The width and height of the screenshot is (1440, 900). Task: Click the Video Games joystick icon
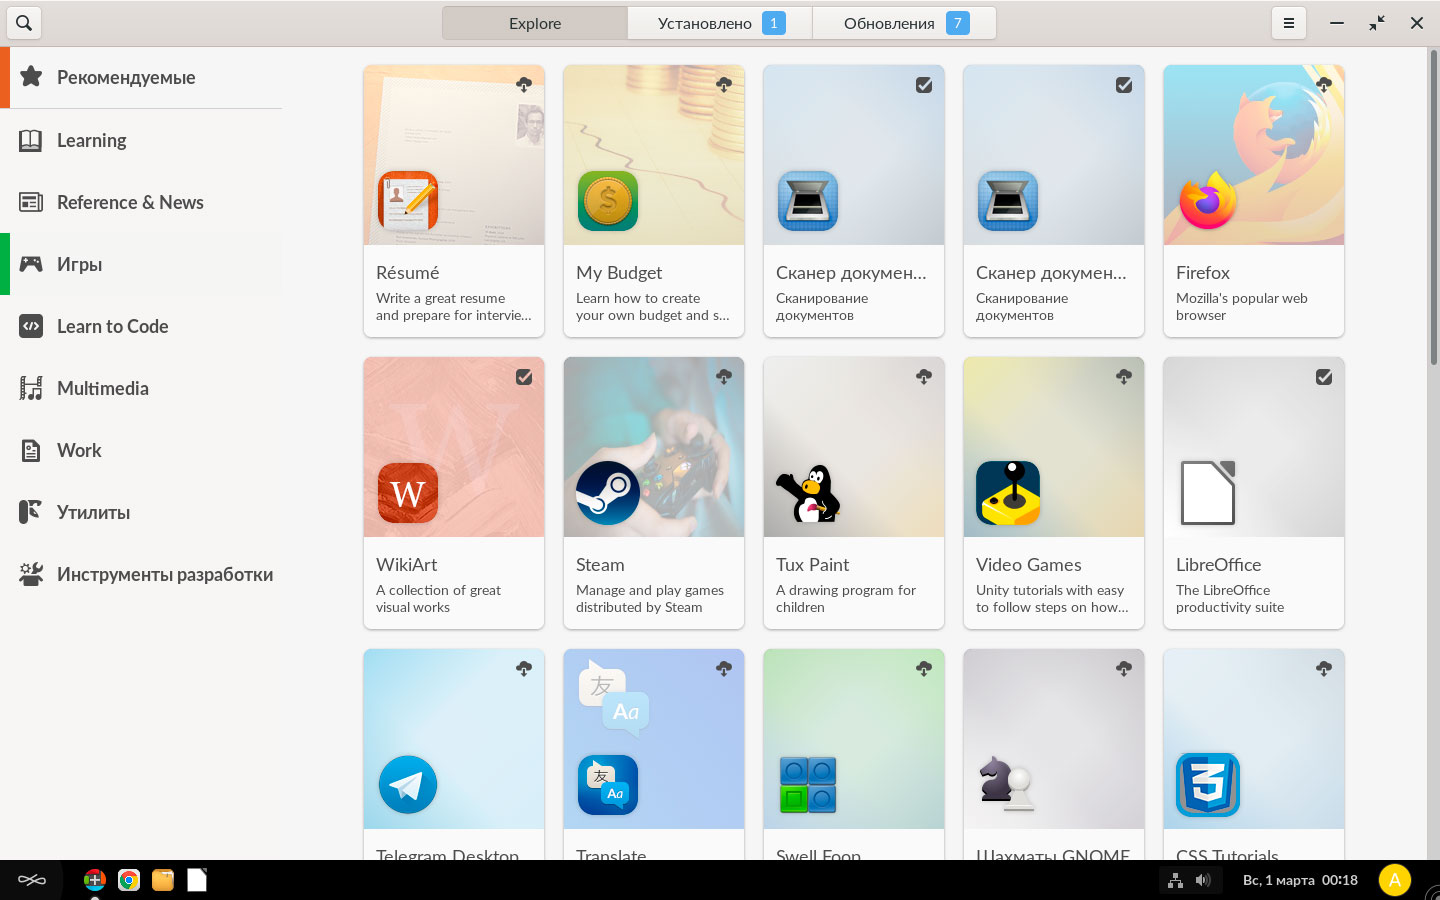tap(1008, 493)
